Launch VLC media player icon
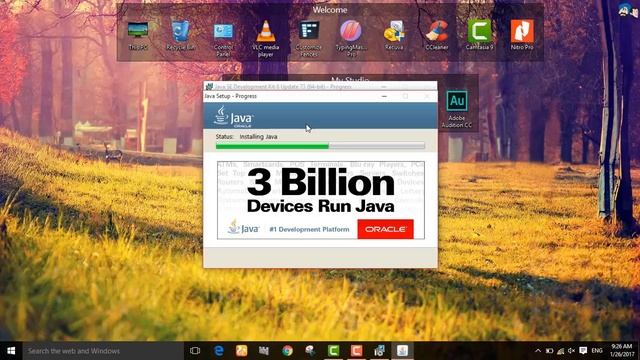Screen dimensions: 640x360 [x=266, y=39]
